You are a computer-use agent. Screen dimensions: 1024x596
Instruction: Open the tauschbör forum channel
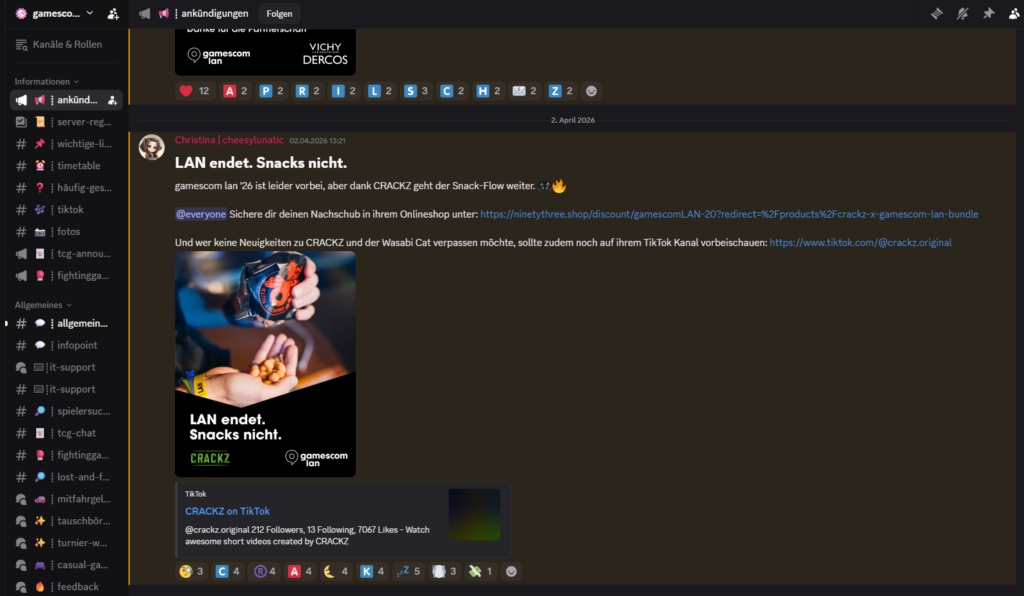66,521
